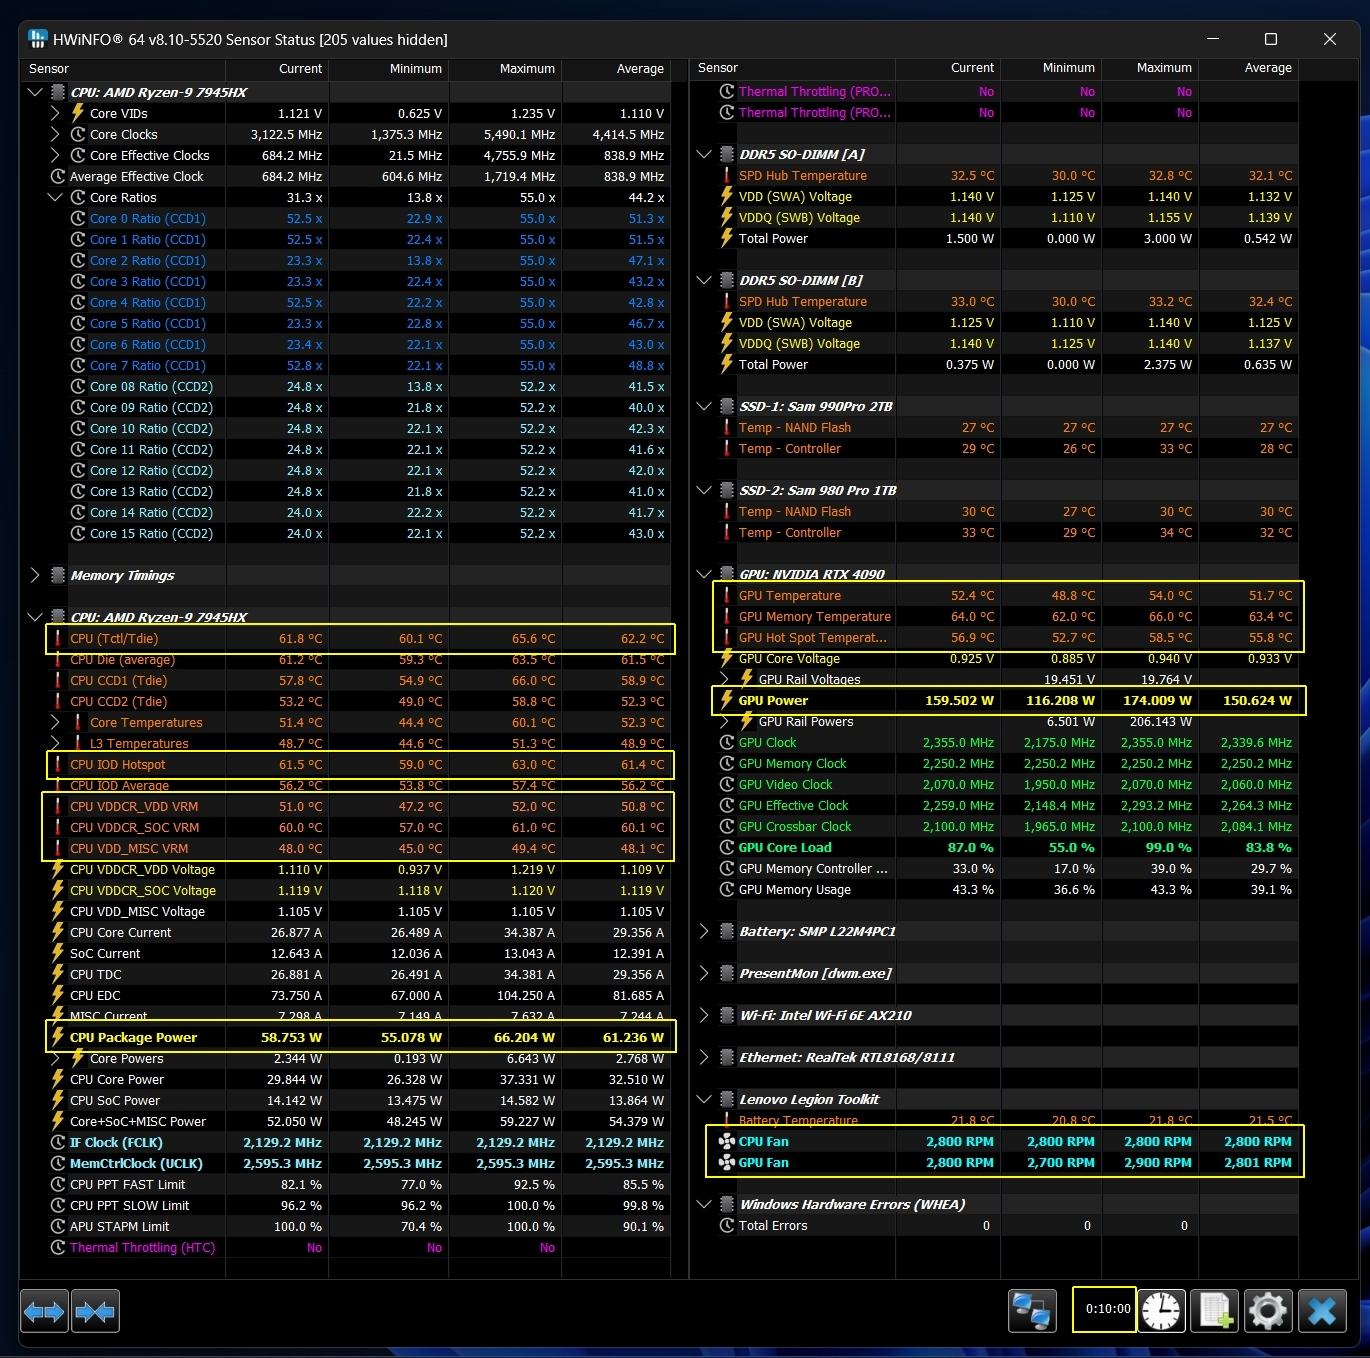The image size is (1370, 1358).
Task: Click the fan icon next to GPU Fan
Action: pyautogui.click(x=727, y=1162)
